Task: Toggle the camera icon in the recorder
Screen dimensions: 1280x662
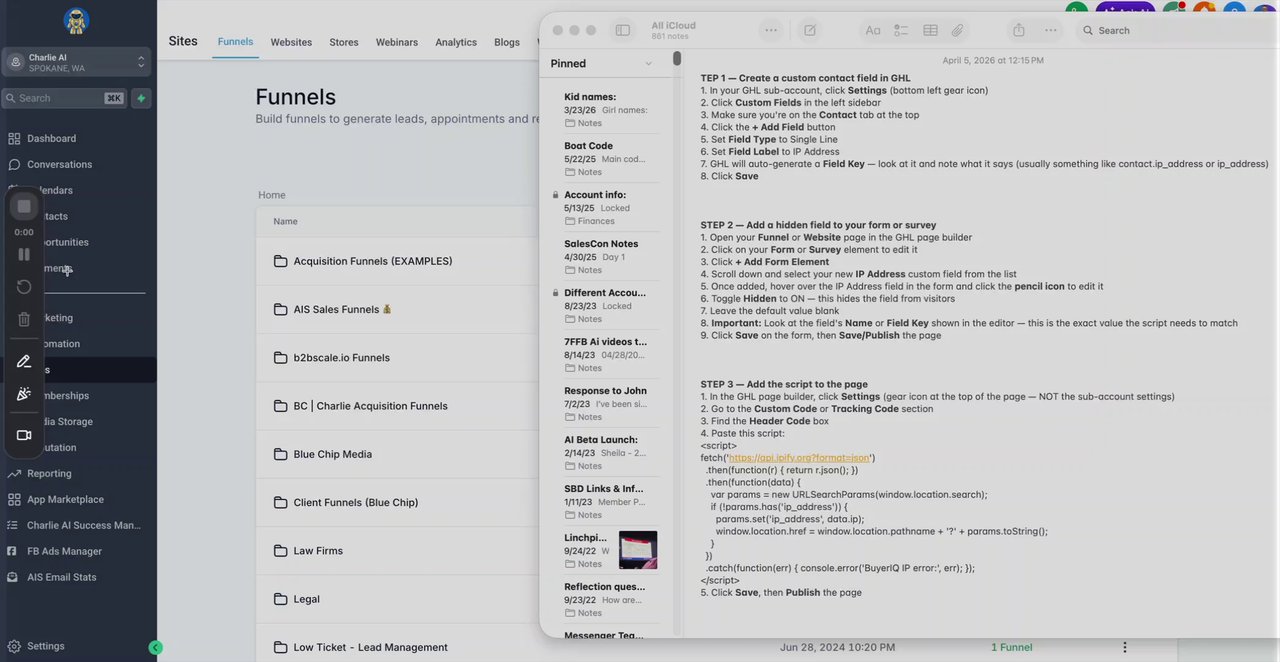Action: [24, 435]
